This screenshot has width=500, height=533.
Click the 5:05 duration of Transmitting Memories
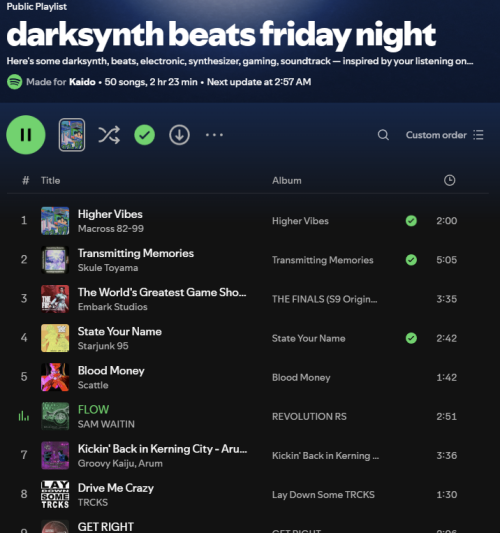[447, 260]
